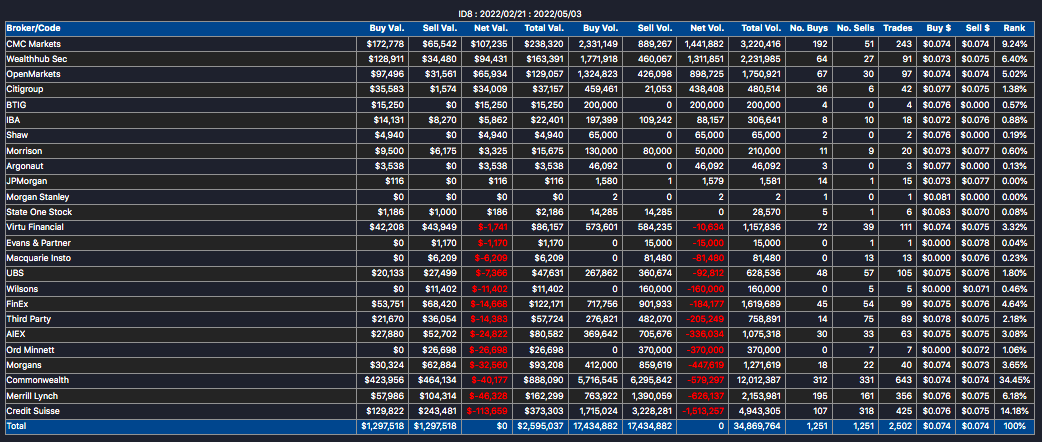Click the No. Buys column header
This screenshot has width=1042, height=442.
pos(809,29)
